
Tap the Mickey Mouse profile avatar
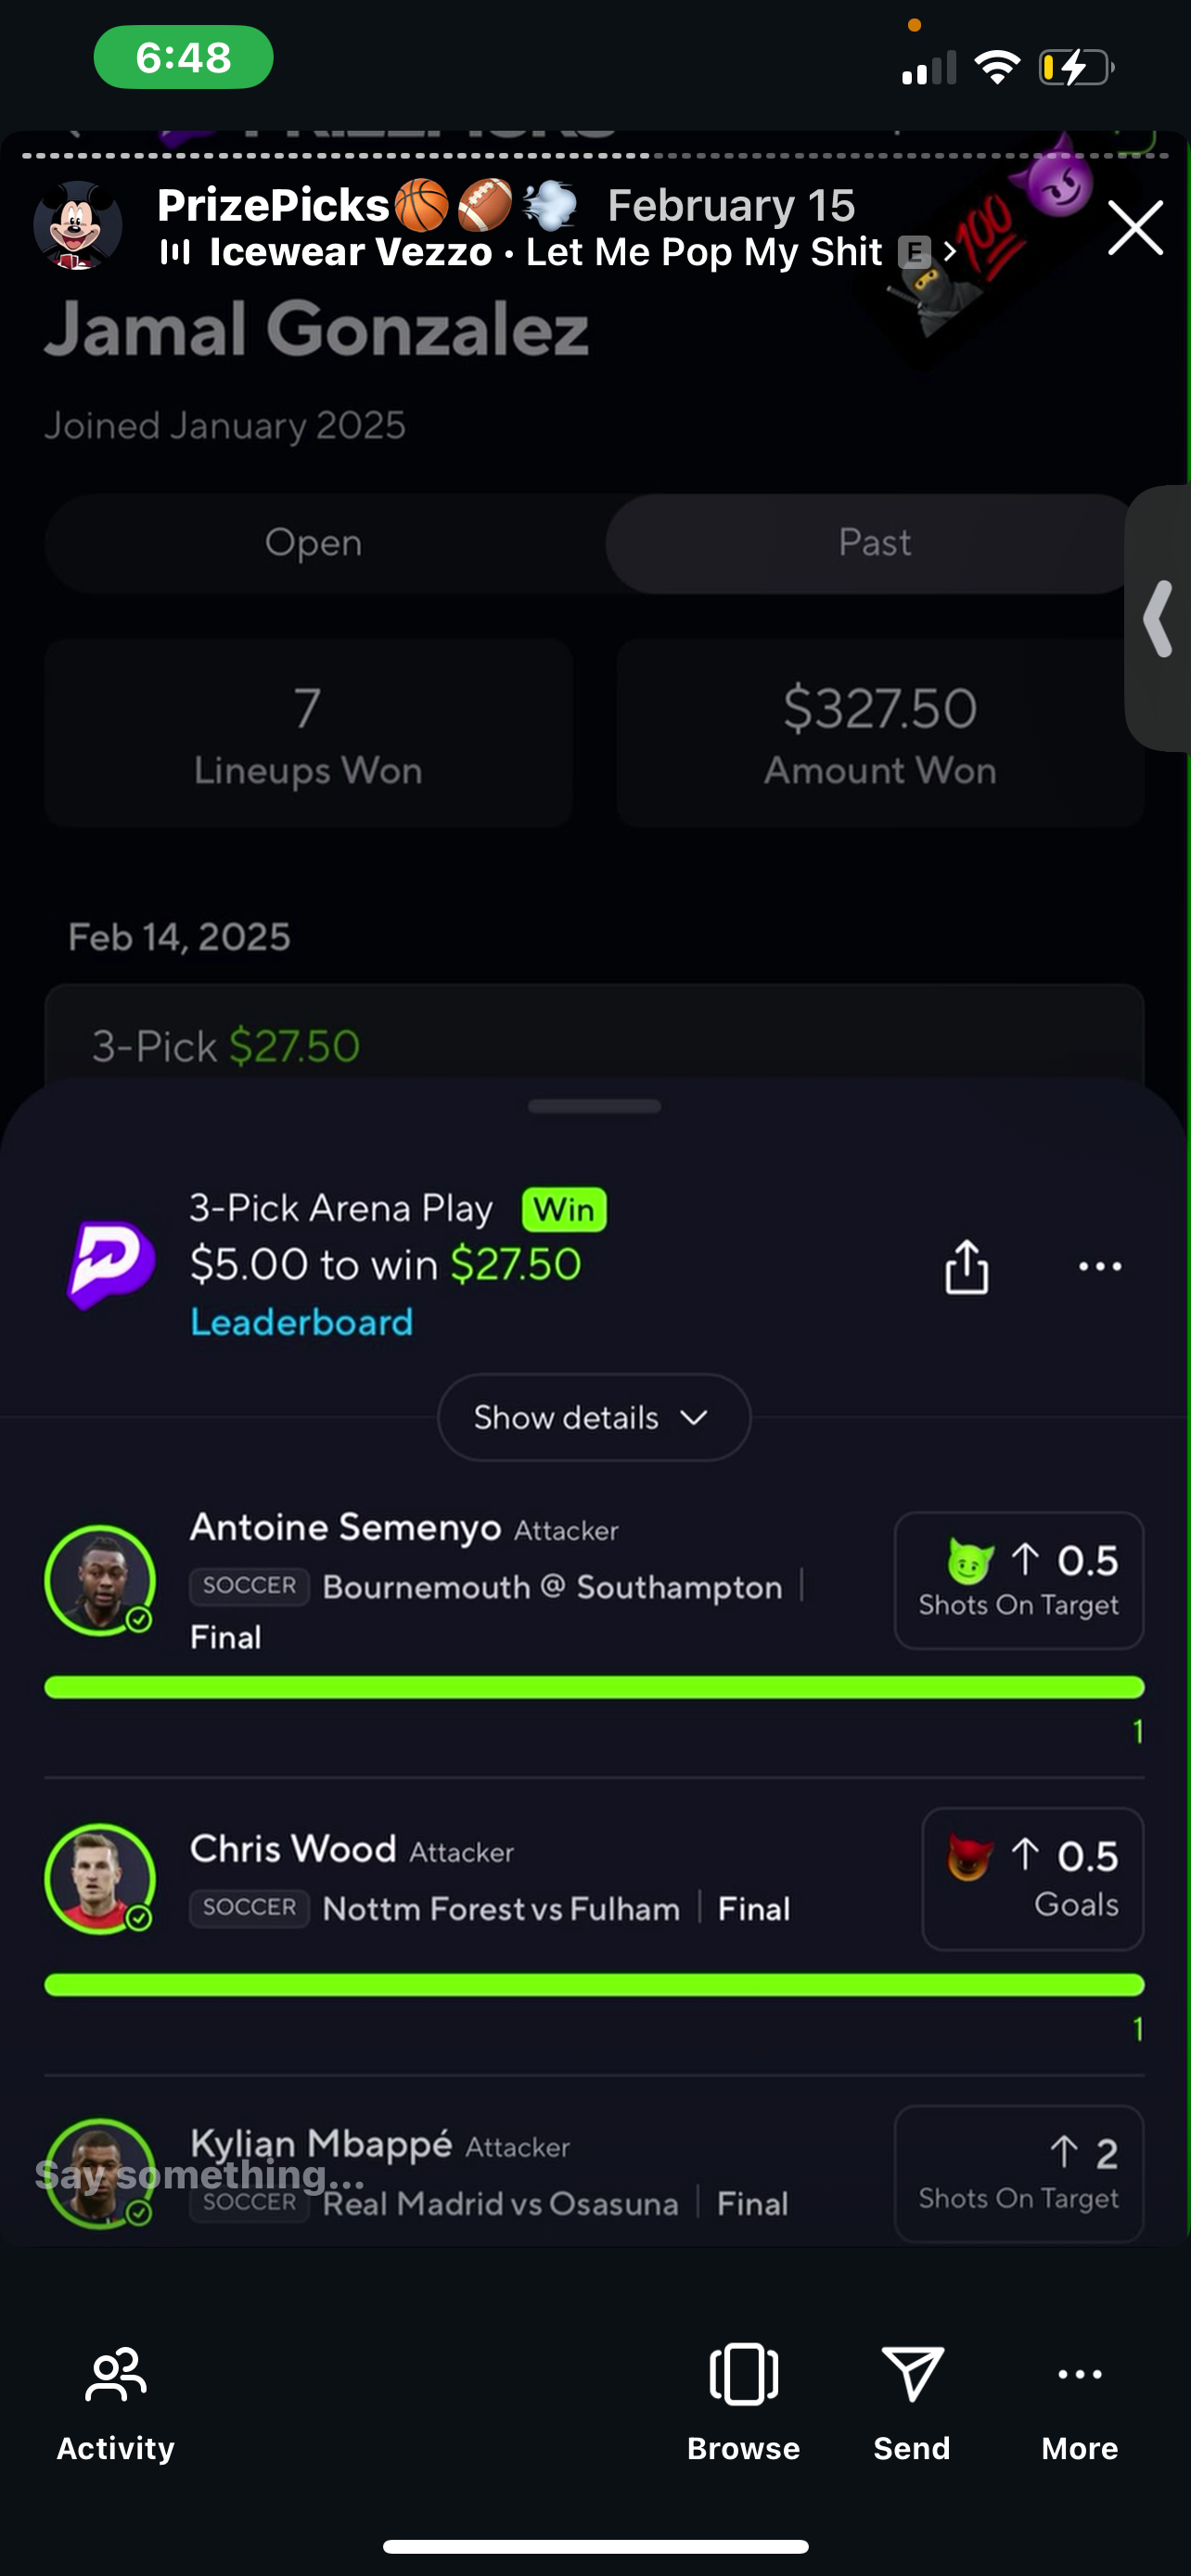pyautogui.click(x=78, y=225)
